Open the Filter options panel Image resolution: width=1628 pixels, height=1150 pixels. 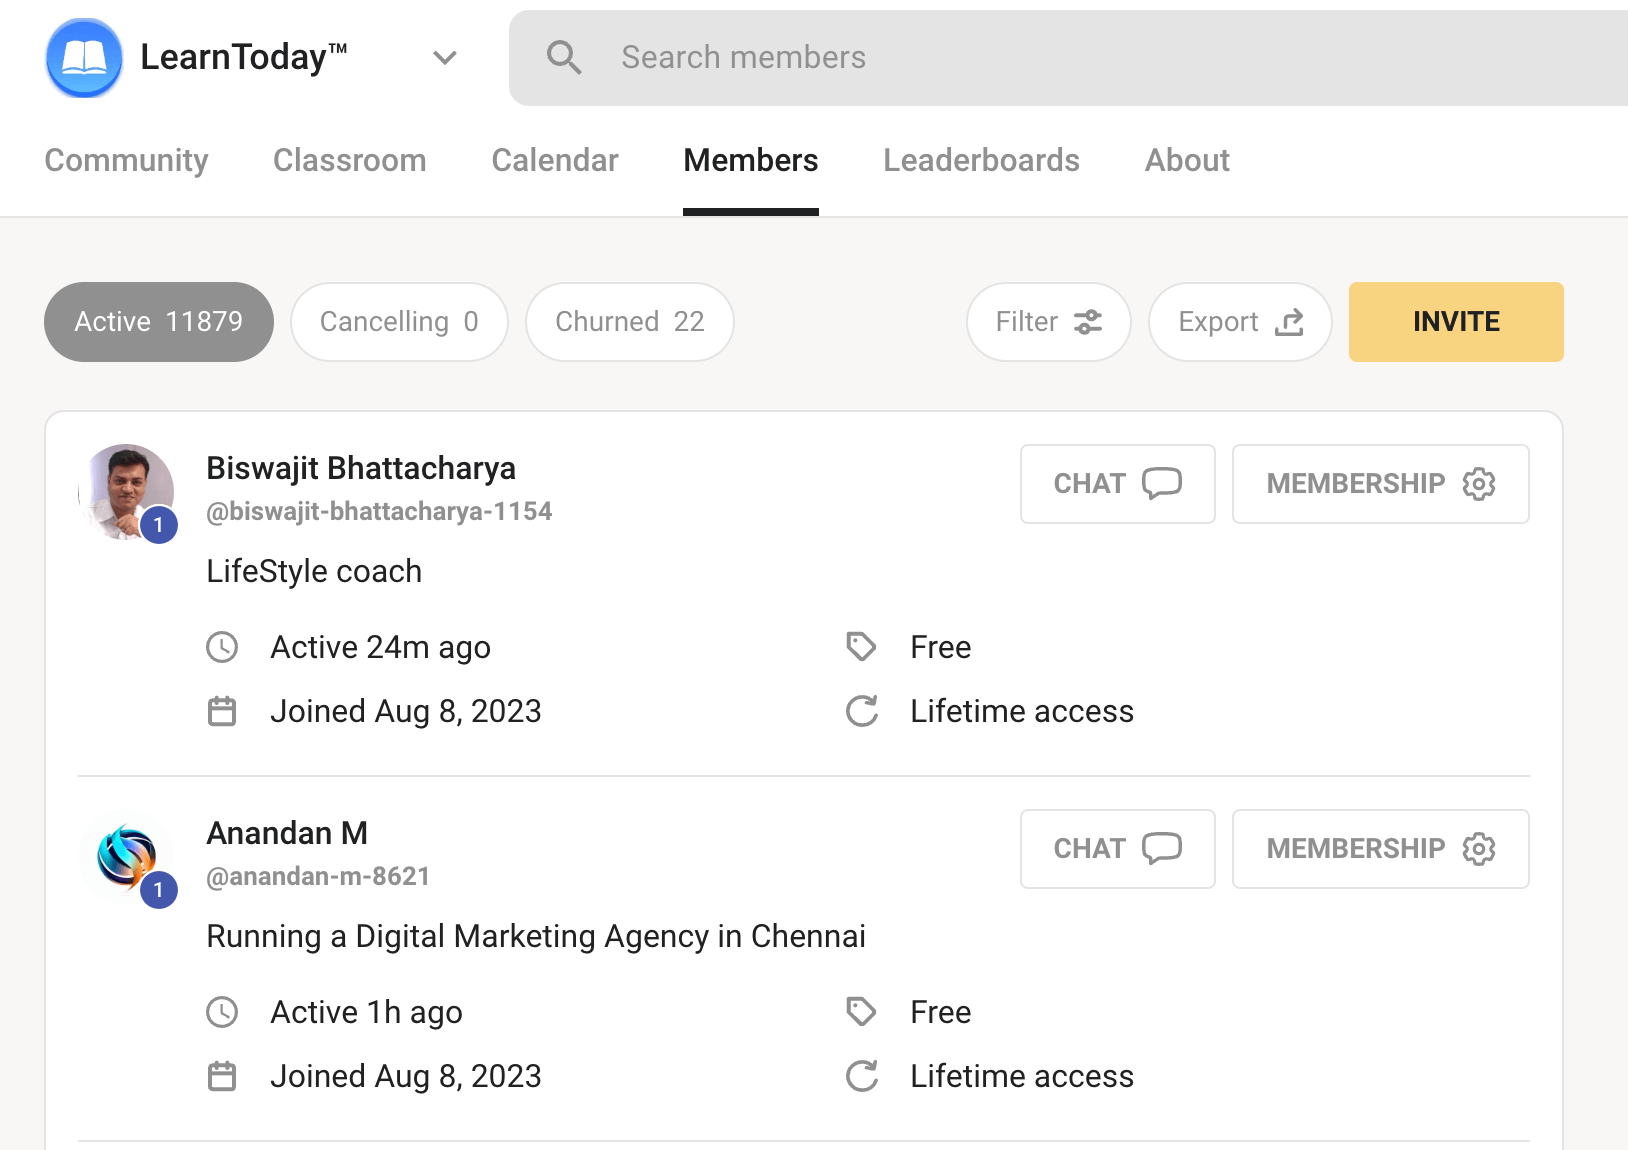click(1047, 322)
